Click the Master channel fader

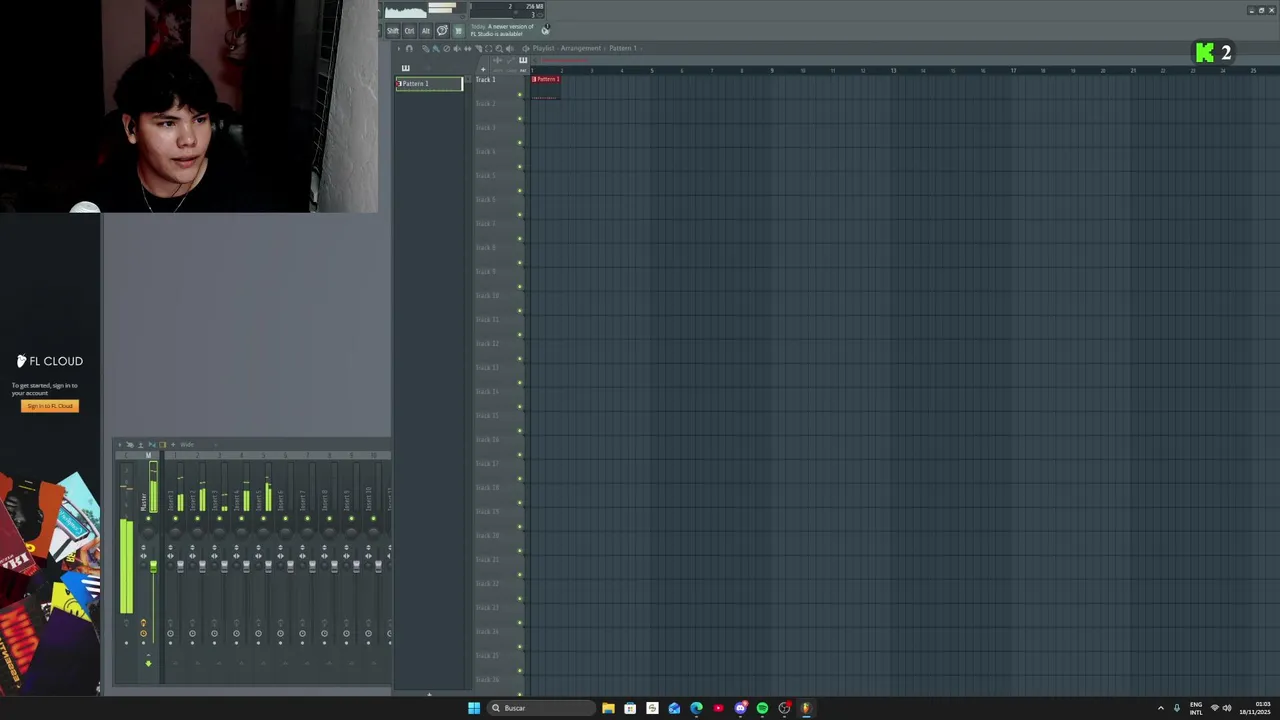(x=153, y=566)
